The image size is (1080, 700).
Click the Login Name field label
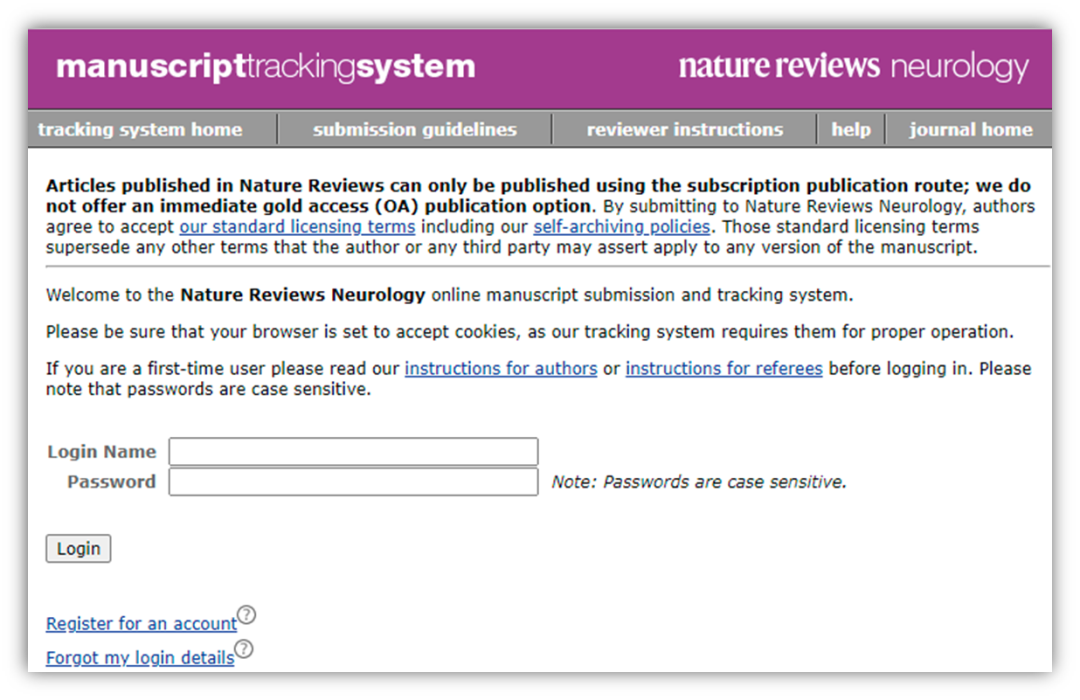coord(102,452)
